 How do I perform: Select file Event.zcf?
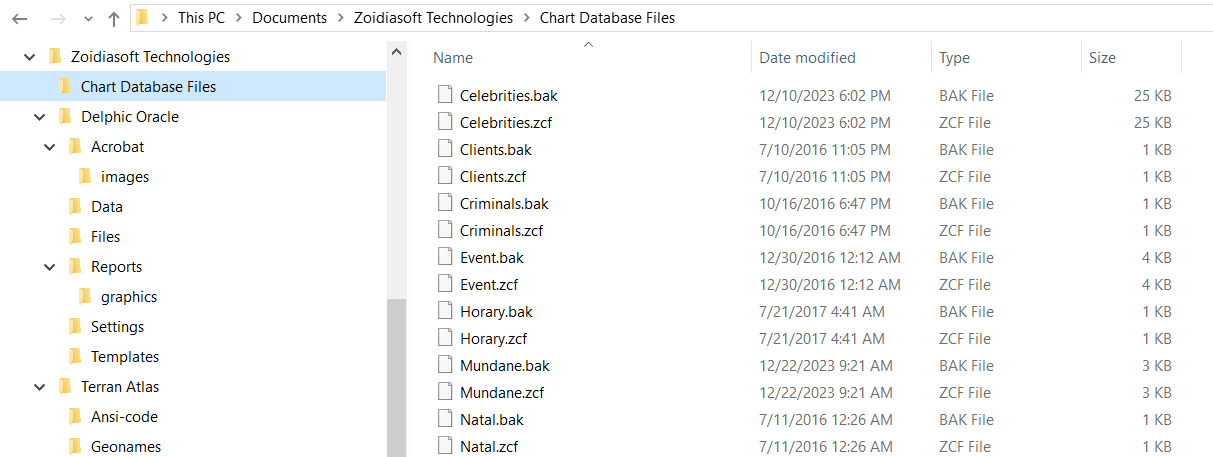(489, 285)
